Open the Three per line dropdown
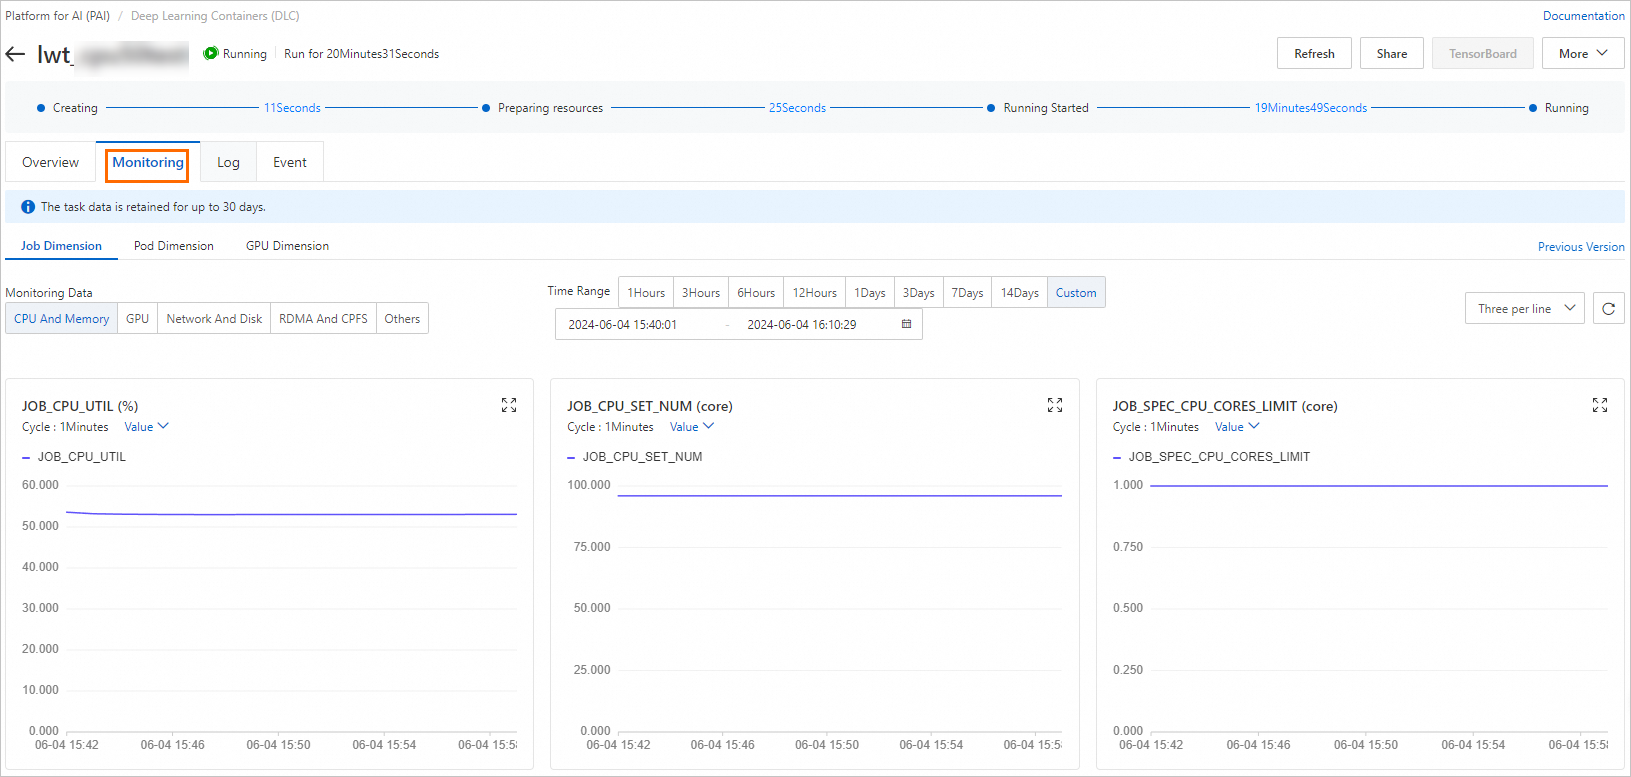 [1524, 309]
